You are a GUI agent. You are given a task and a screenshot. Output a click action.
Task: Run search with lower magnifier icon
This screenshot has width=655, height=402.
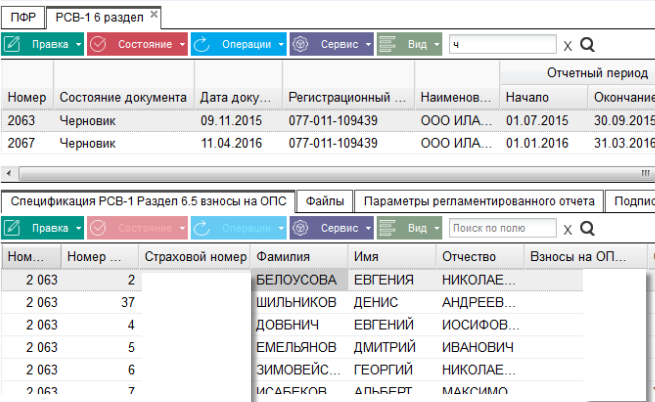click(587, 228)
